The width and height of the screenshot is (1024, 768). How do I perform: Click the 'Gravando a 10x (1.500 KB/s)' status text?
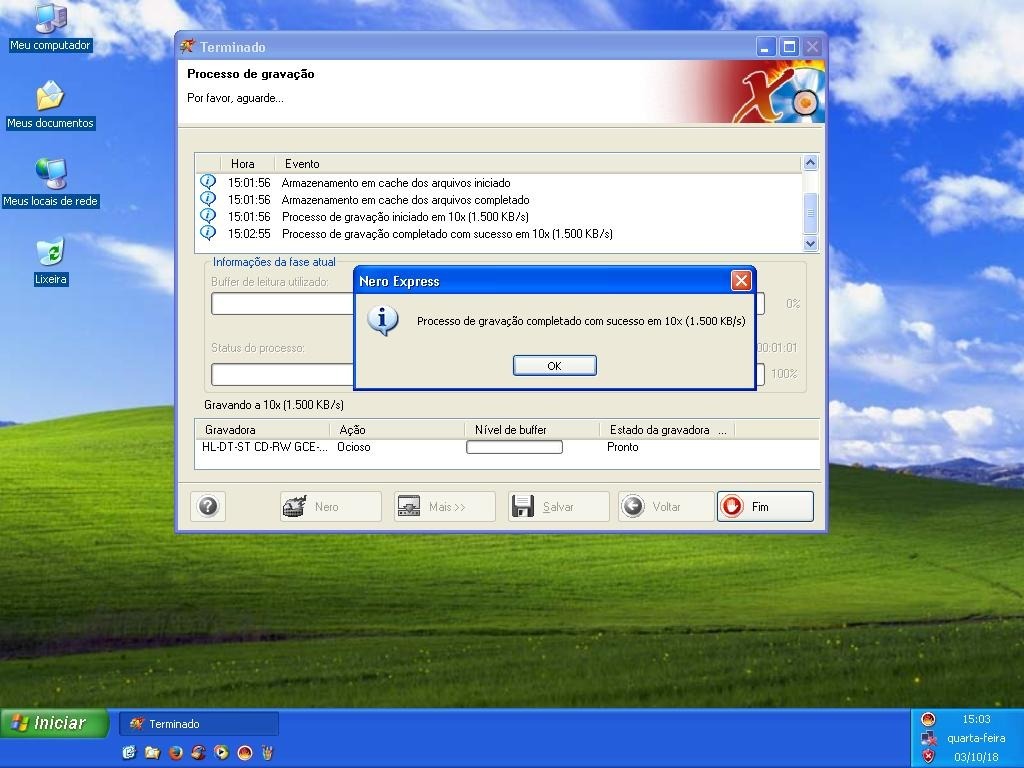[274, 405]
